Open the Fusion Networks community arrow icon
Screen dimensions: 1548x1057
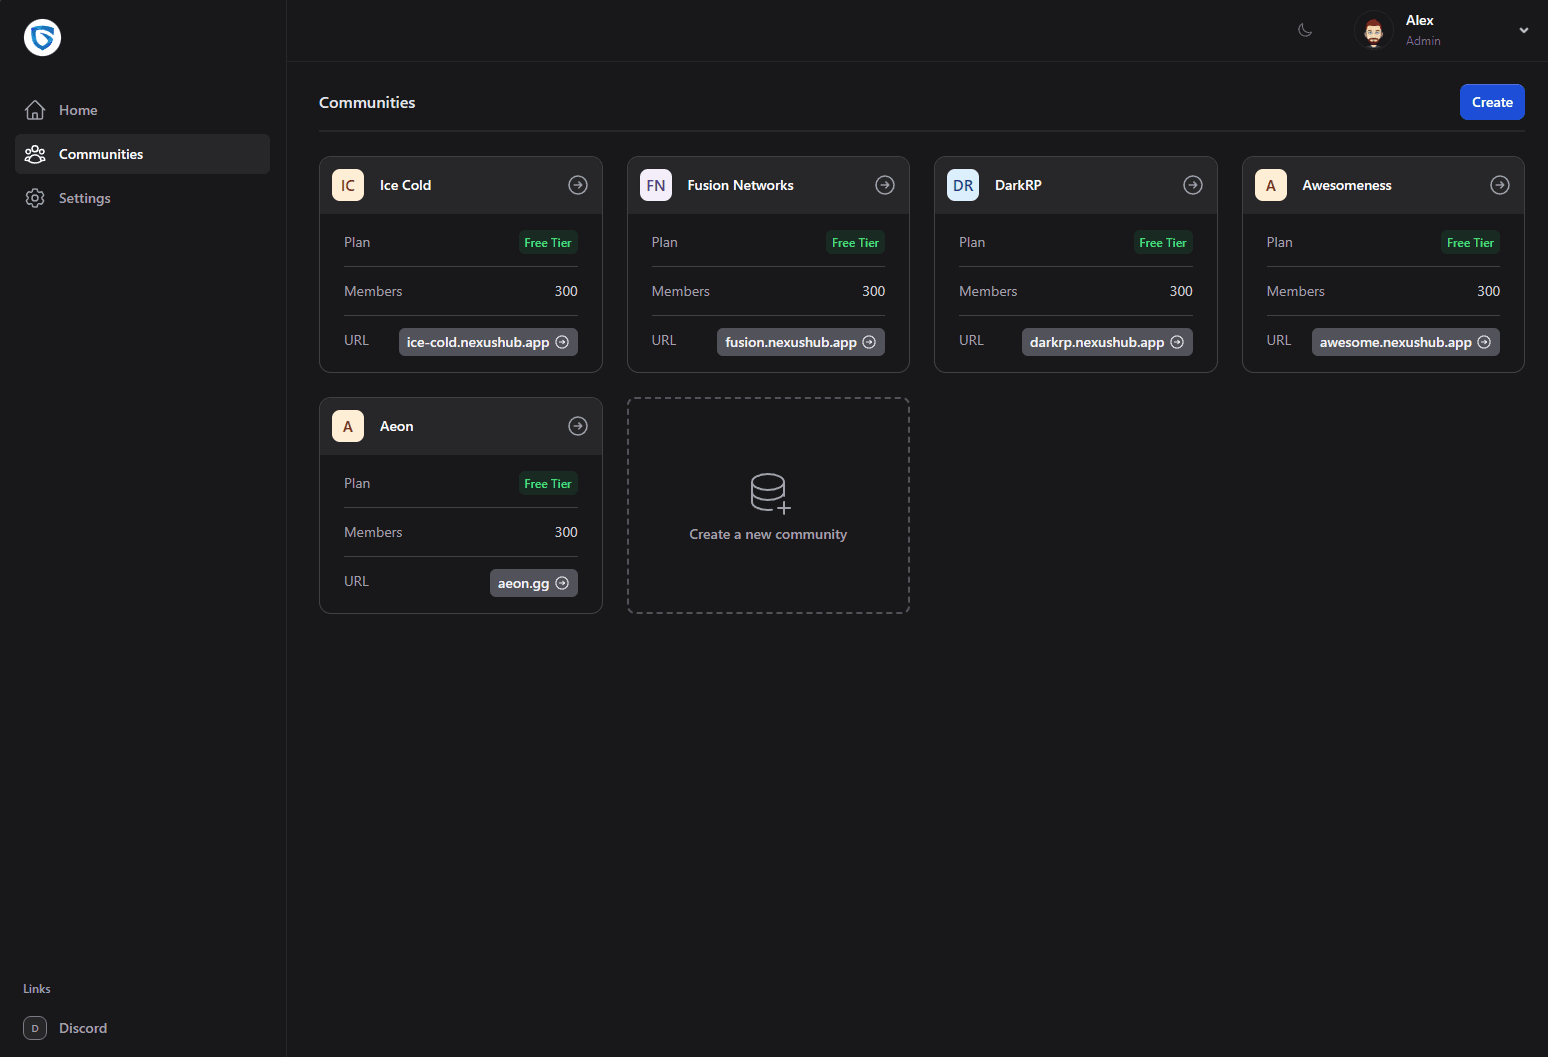(885, 185)
